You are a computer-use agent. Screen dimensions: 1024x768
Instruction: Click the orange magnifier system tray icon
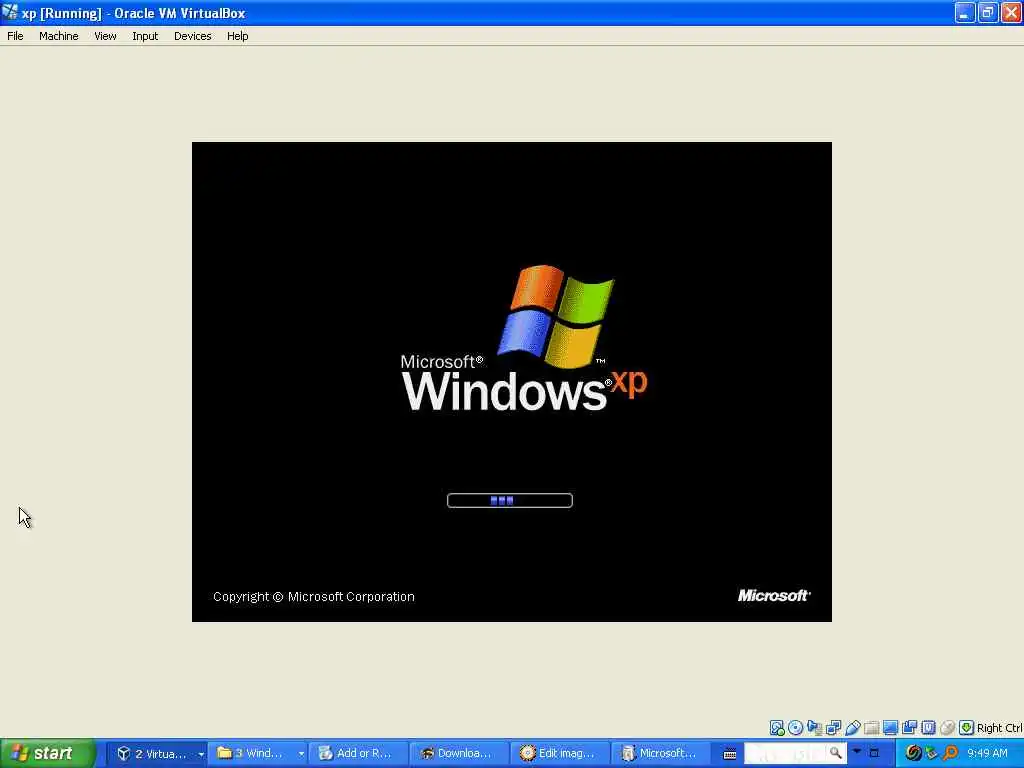(950, 753)
